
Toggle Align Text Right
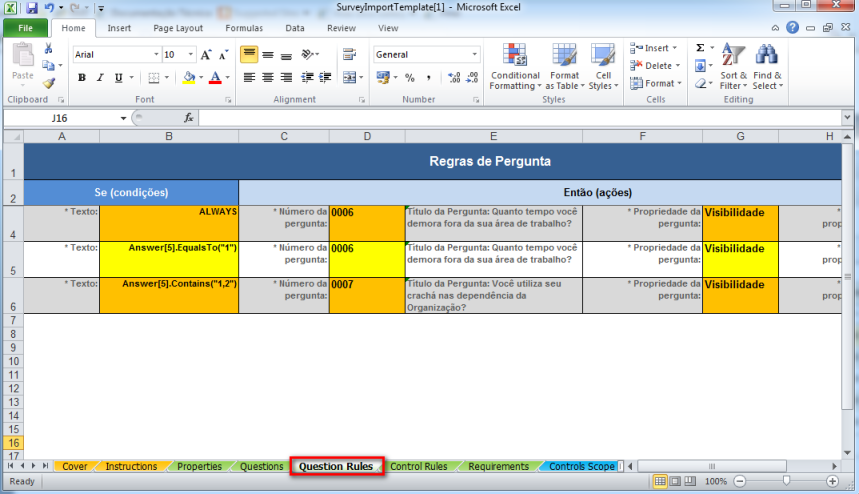287,77
